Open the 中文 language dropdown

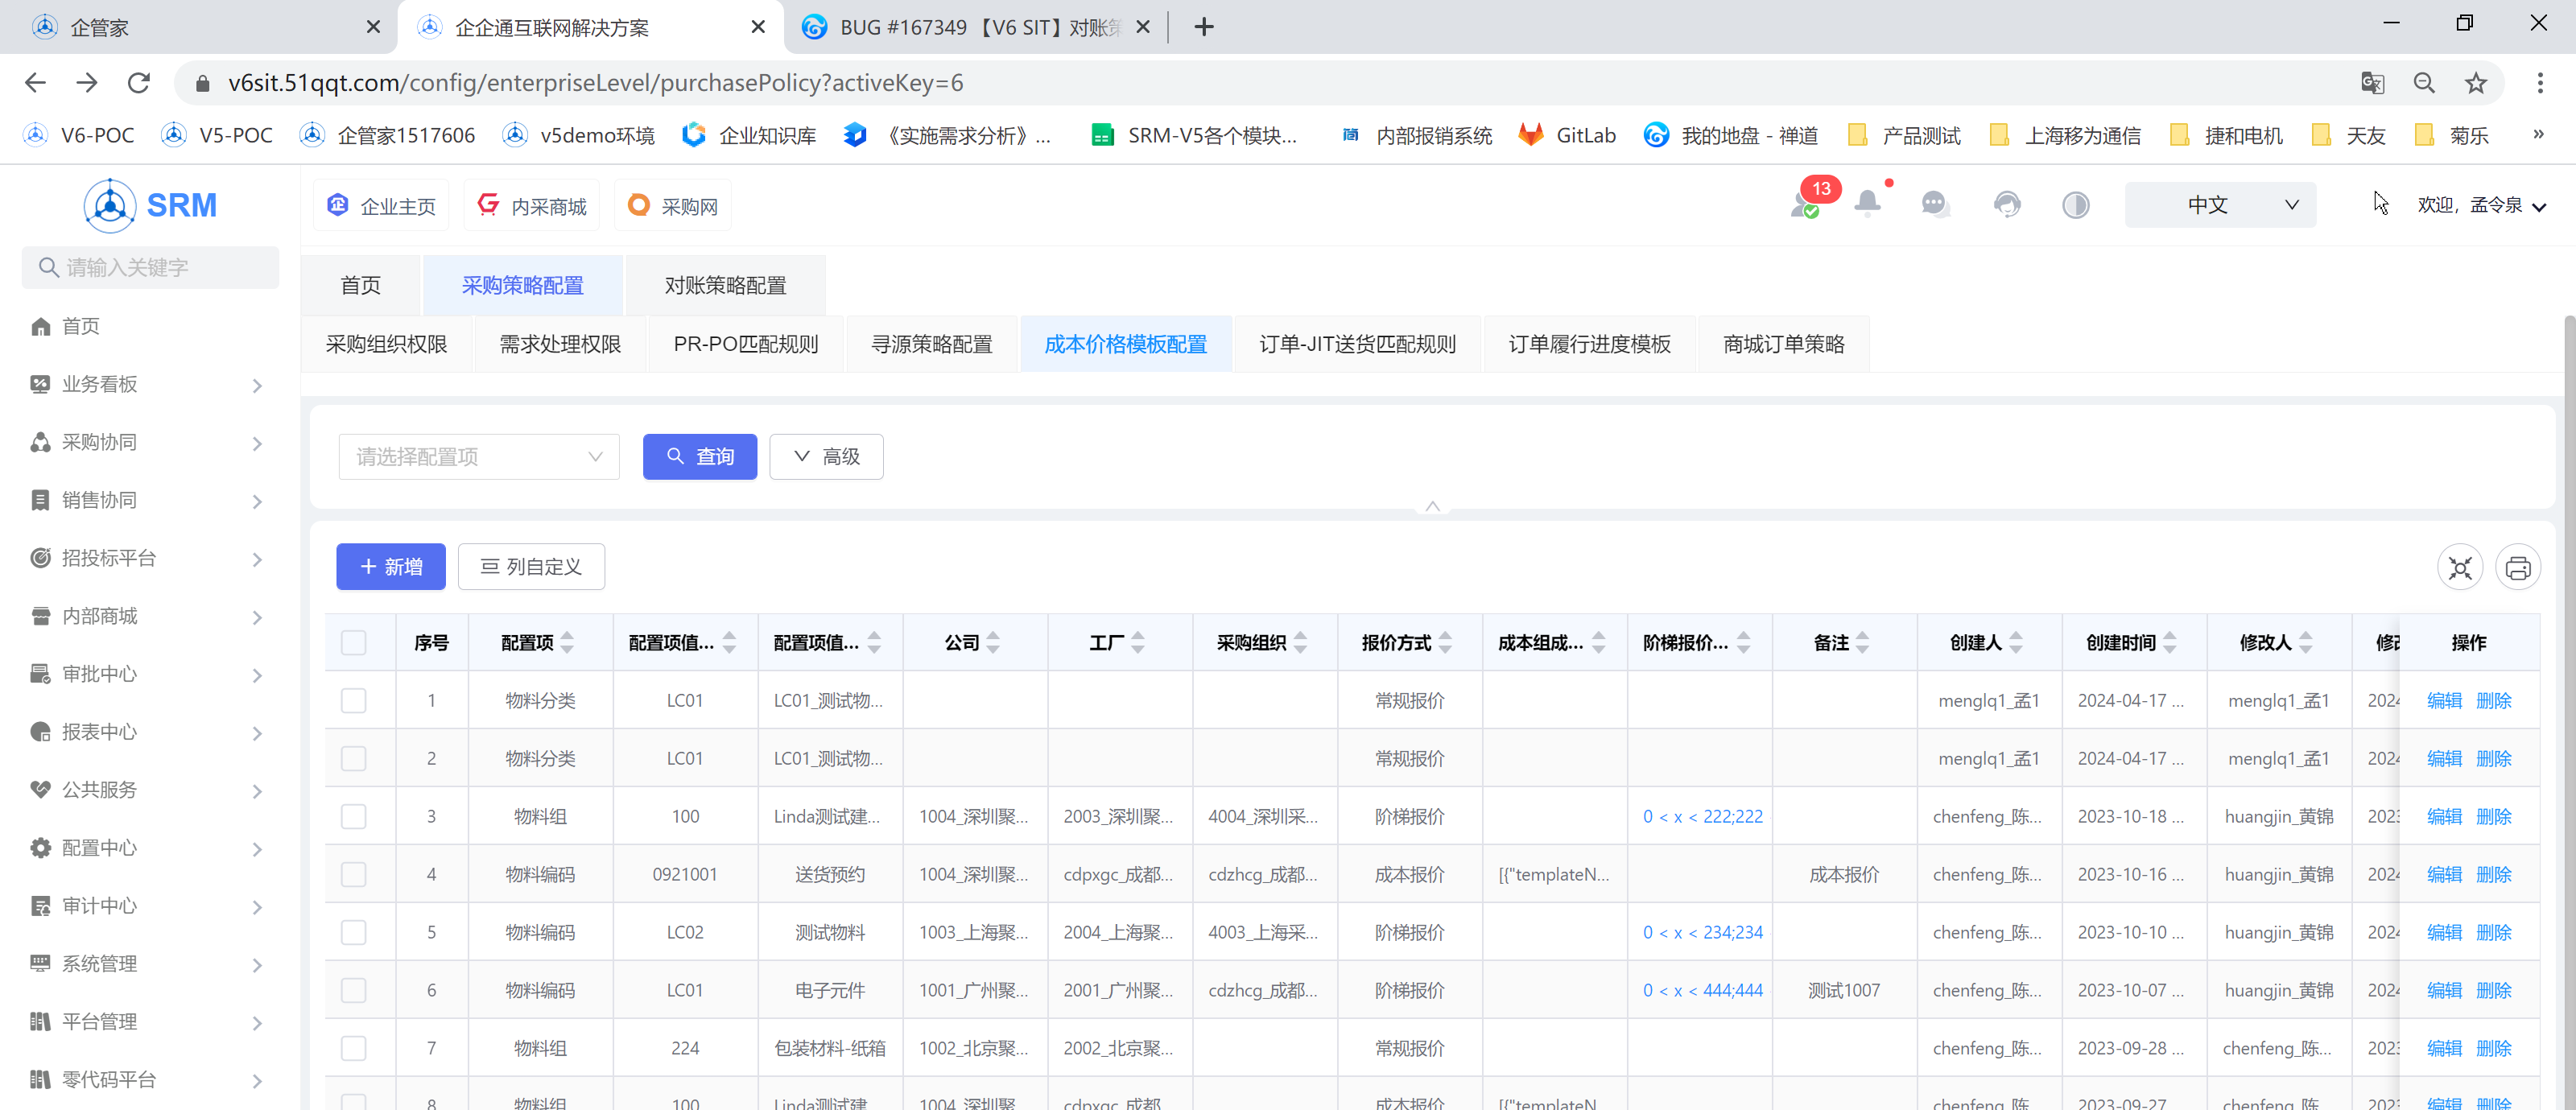coord(2220,205)
